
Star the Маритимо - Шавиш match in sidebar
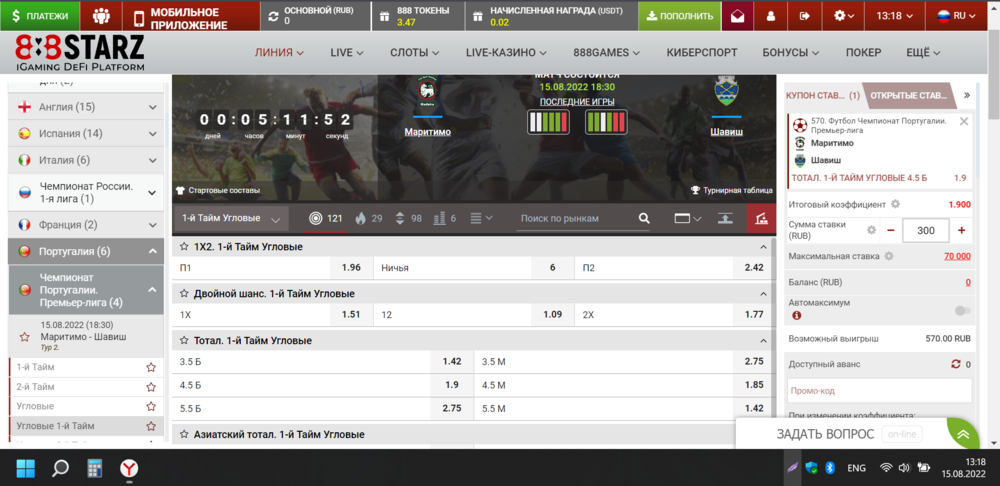tap(25, 336)
